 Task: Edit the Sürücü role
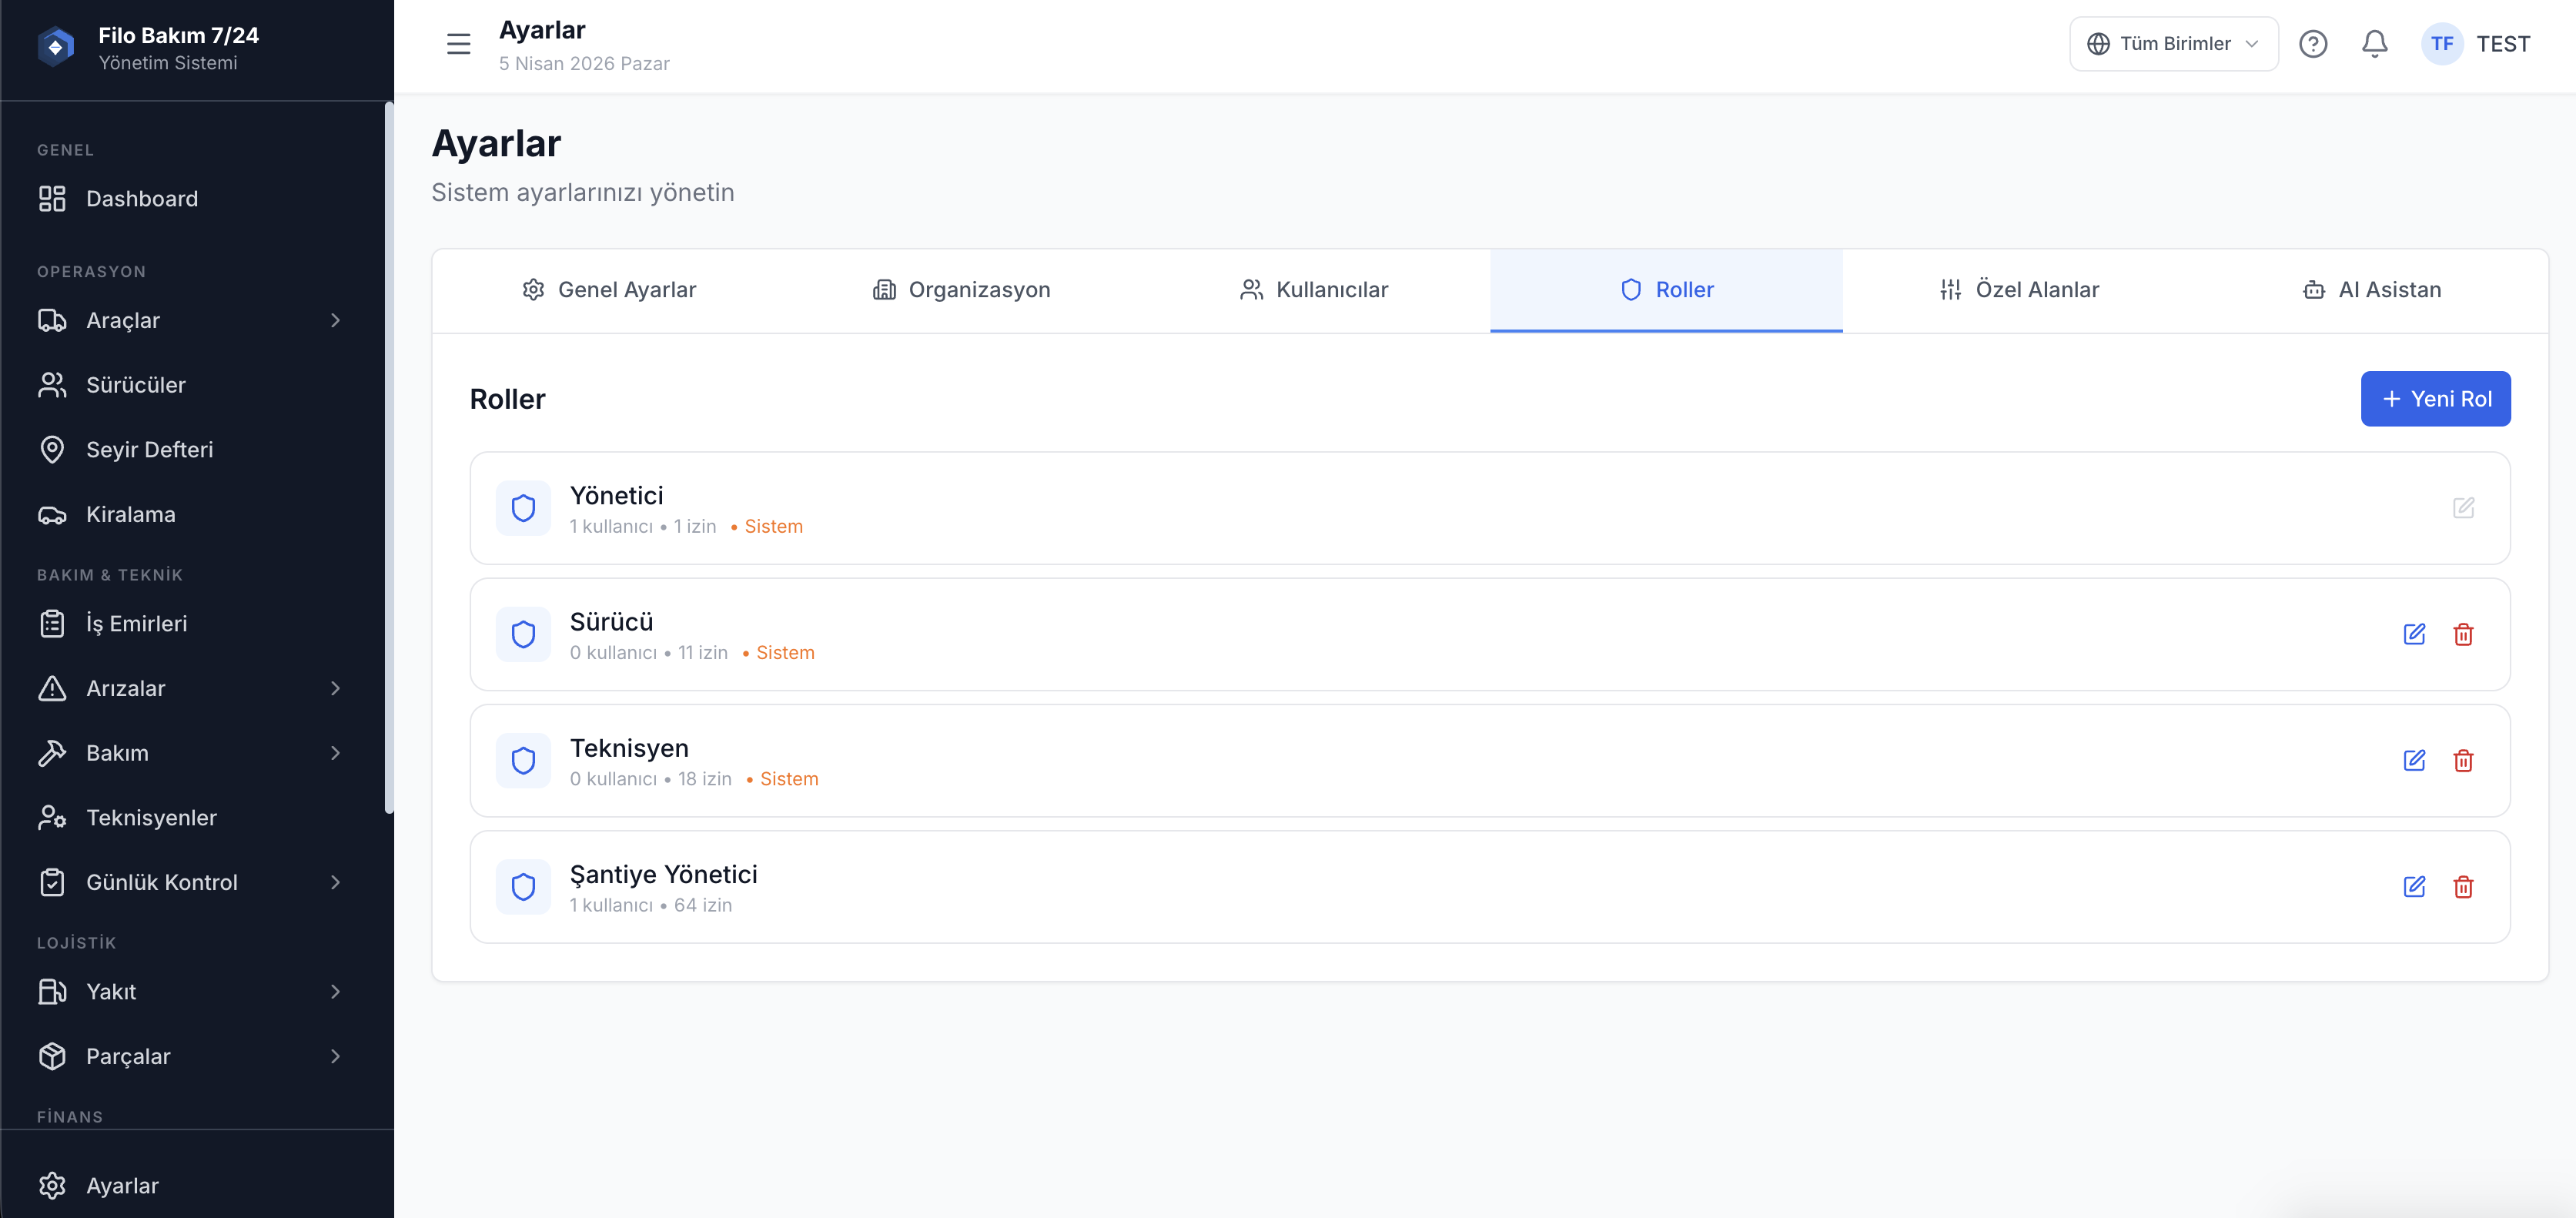click(2414, 634)
